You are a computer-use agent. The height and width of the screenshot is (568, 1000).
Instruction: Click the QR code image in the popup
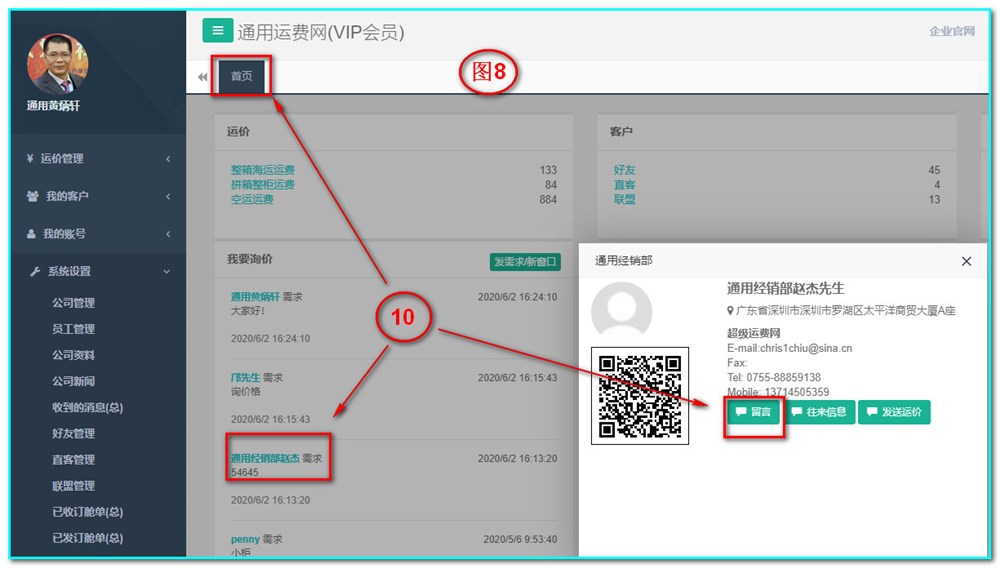(640, 395)
